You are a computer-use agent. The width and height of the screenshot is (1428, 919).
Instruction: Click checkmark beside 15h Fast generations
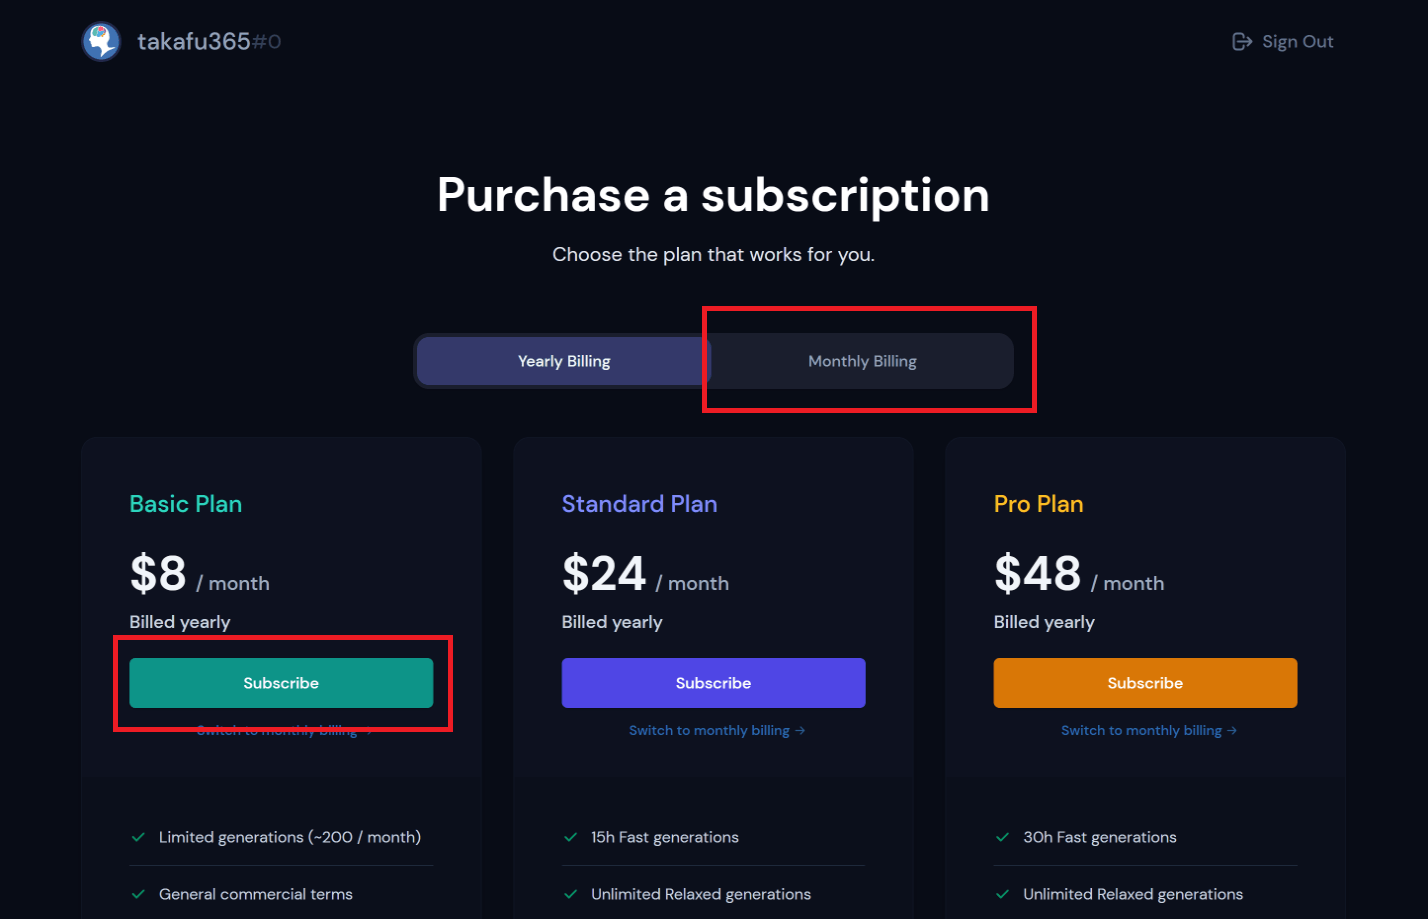[570, 837]
